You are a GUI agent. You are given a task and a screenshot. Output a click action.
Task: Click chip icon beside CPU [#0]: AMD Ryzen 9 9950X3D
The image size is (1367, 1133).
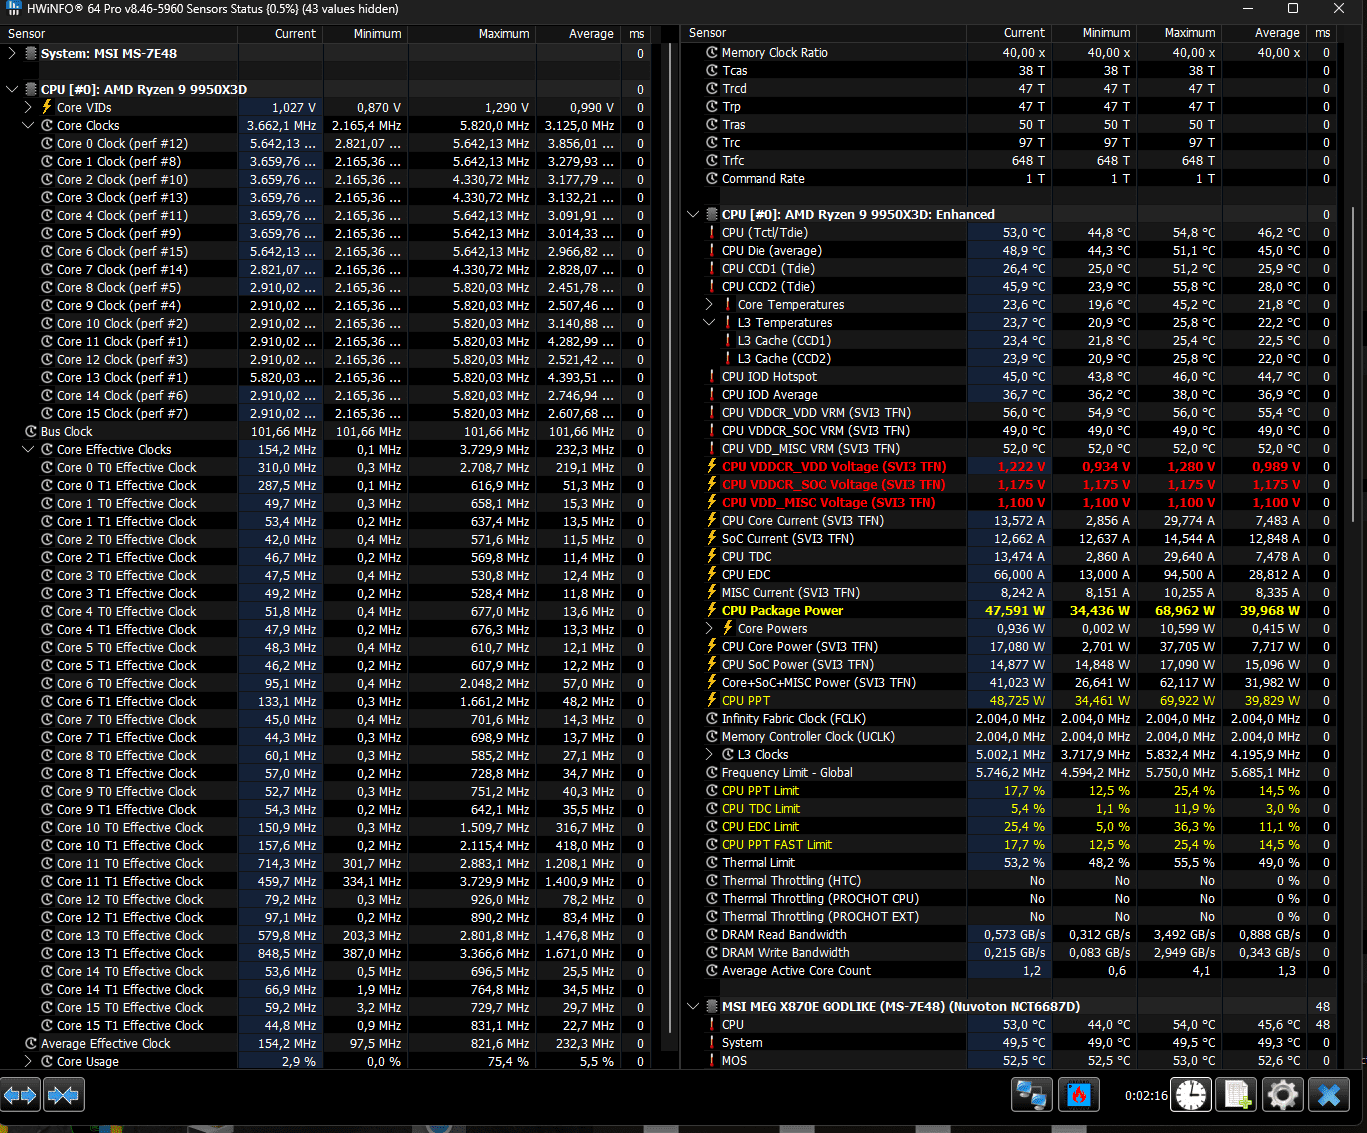(31, 89)
